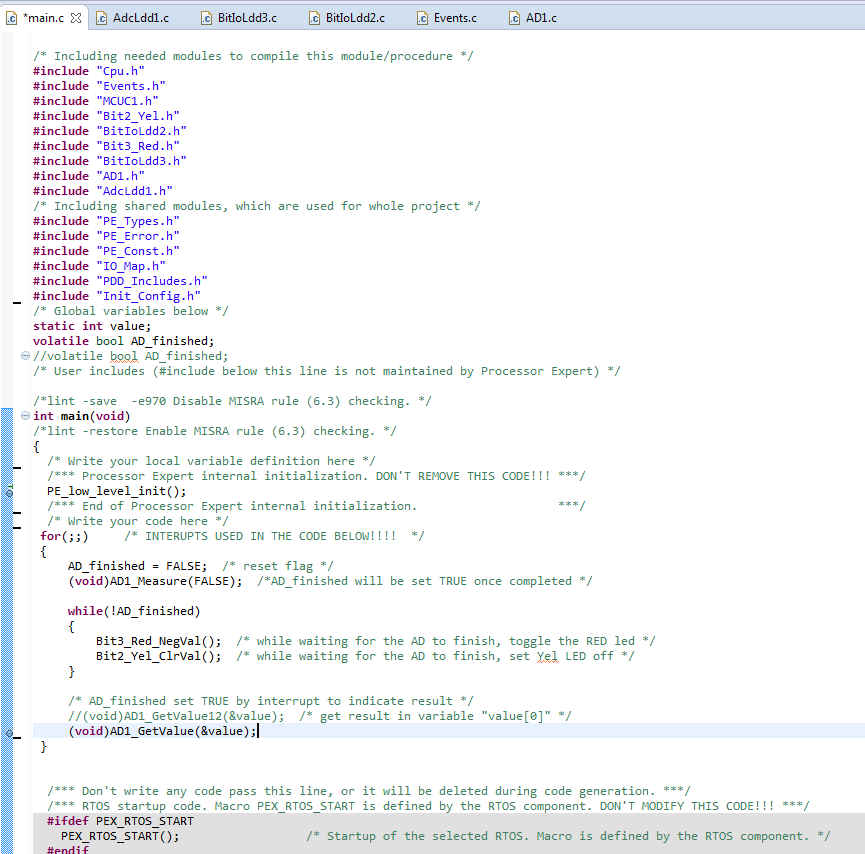Click the PEX_RTOS_START(); macro call
Image resolution: width=865 pixels, height=854 pixels.
[x=120, y=836]
